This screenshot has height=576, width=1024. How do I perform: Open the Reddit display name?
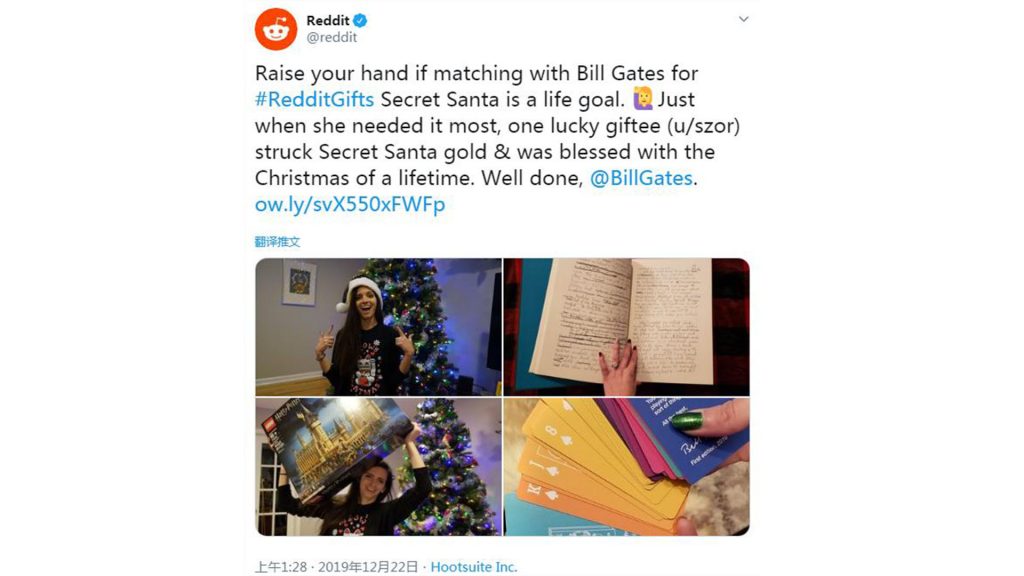click(x=328, y=21)
